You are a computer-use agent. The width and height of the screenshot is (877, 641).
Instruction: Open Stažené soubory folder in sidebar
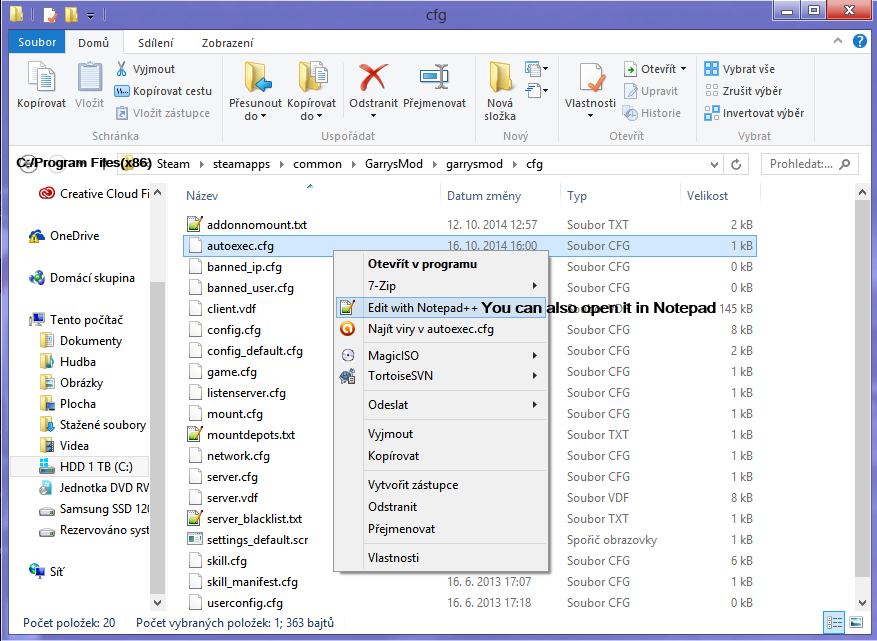coord(93,425)
